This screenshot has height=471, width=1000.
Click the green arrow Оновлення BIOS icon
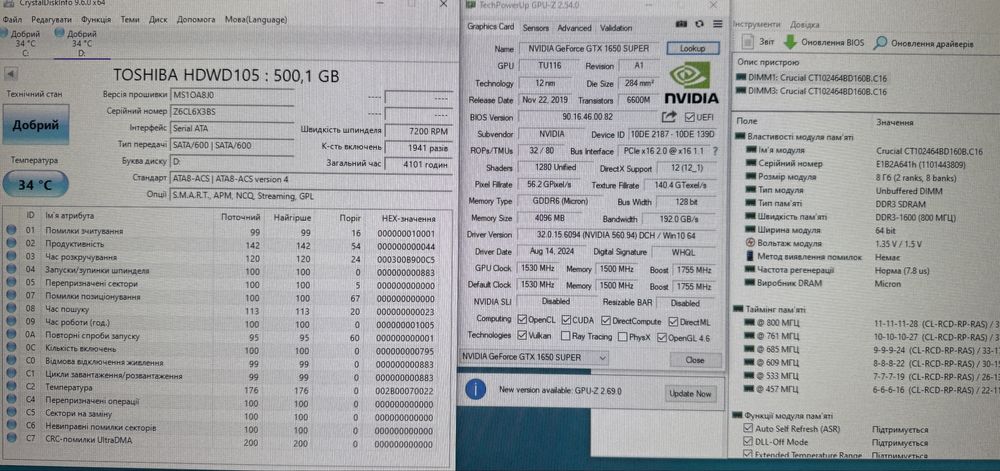click(790, 43)
